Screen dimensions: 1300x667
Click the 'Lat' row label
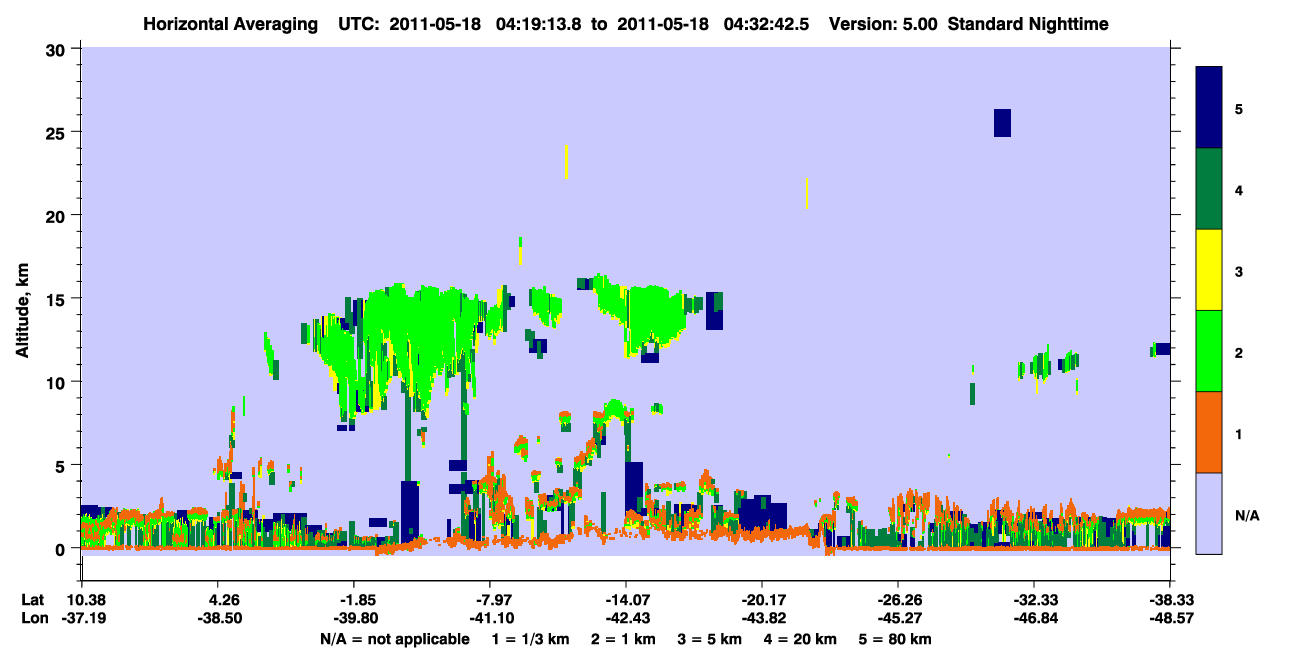click(31, 600)
